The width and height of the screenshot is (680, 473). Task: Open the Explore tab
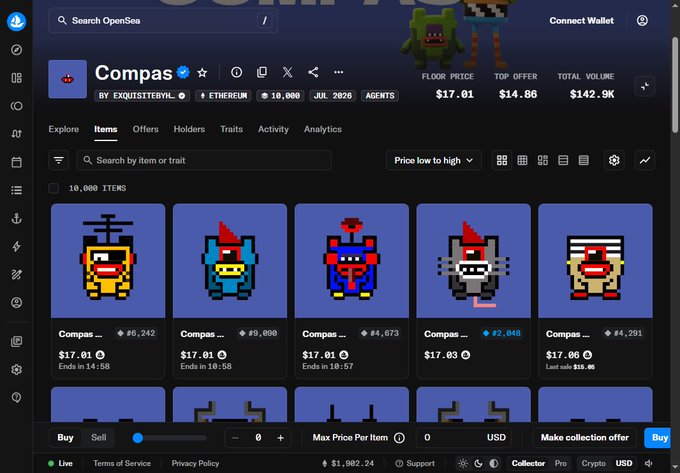tap(64, 129)
